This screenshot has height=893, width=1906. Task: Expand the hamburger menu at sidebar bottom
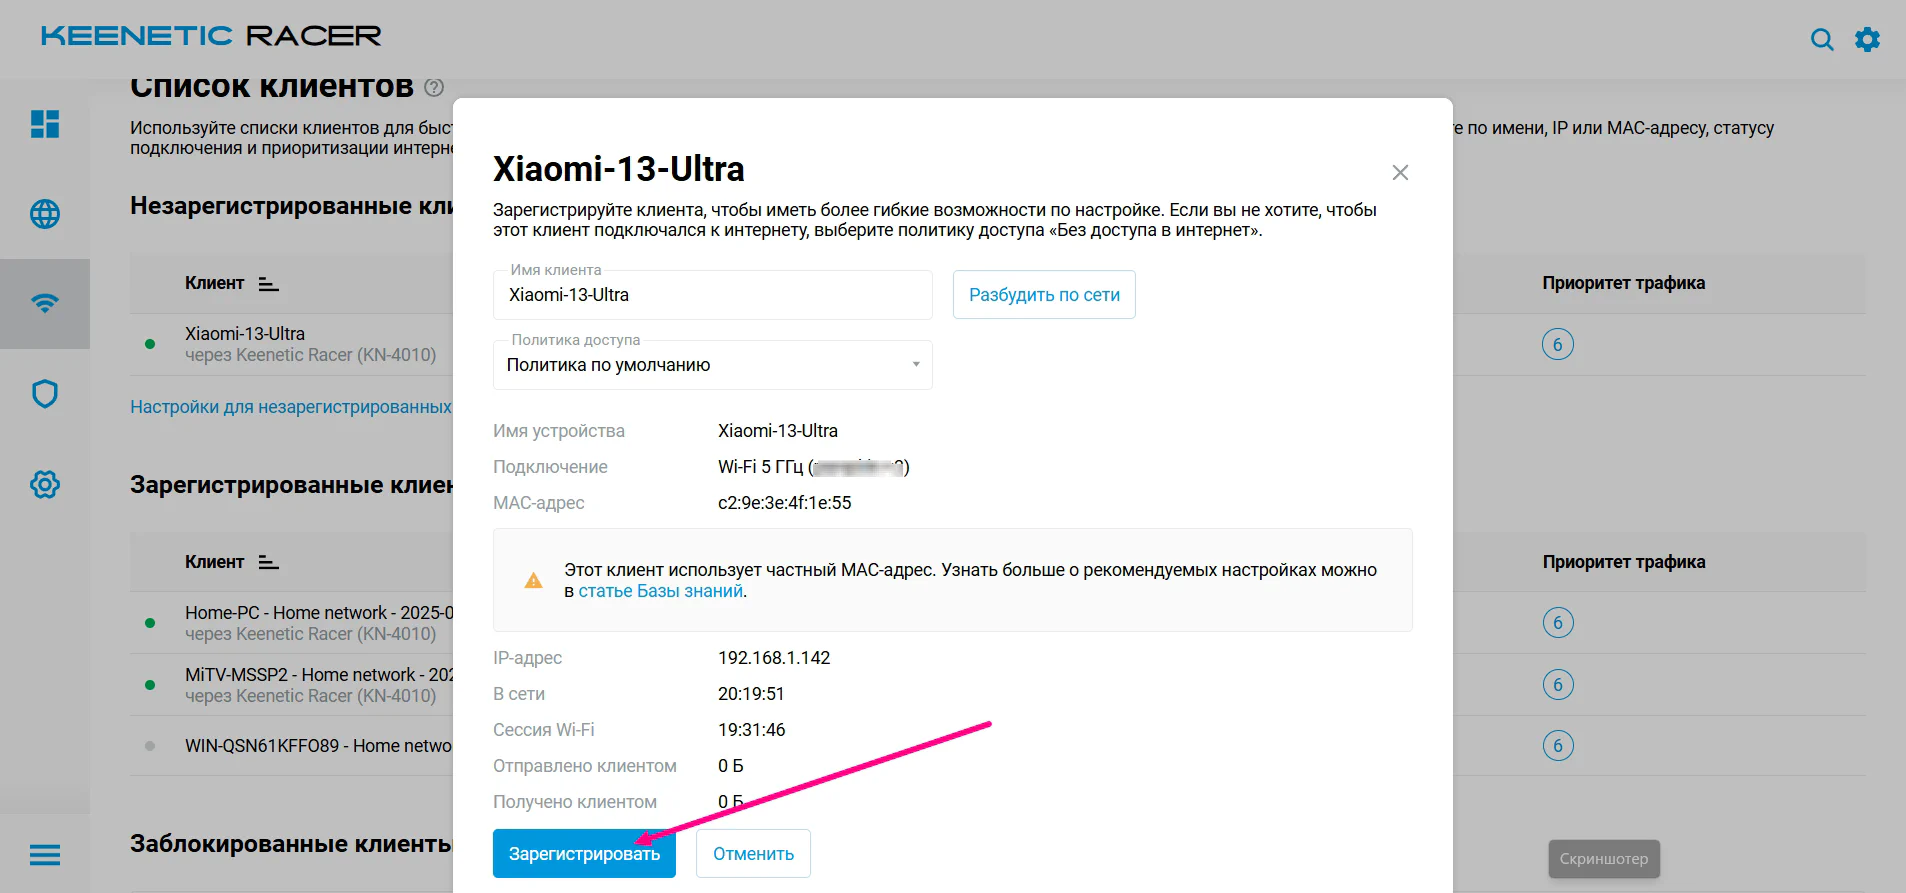[45, 855]
